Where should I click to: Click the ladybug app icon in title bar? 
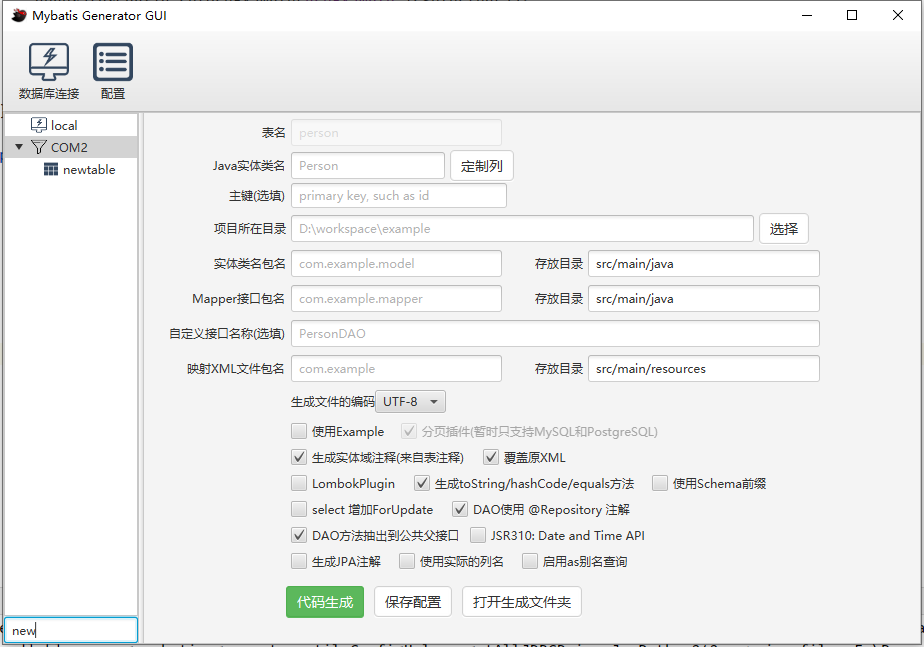[x=18, y=15]
